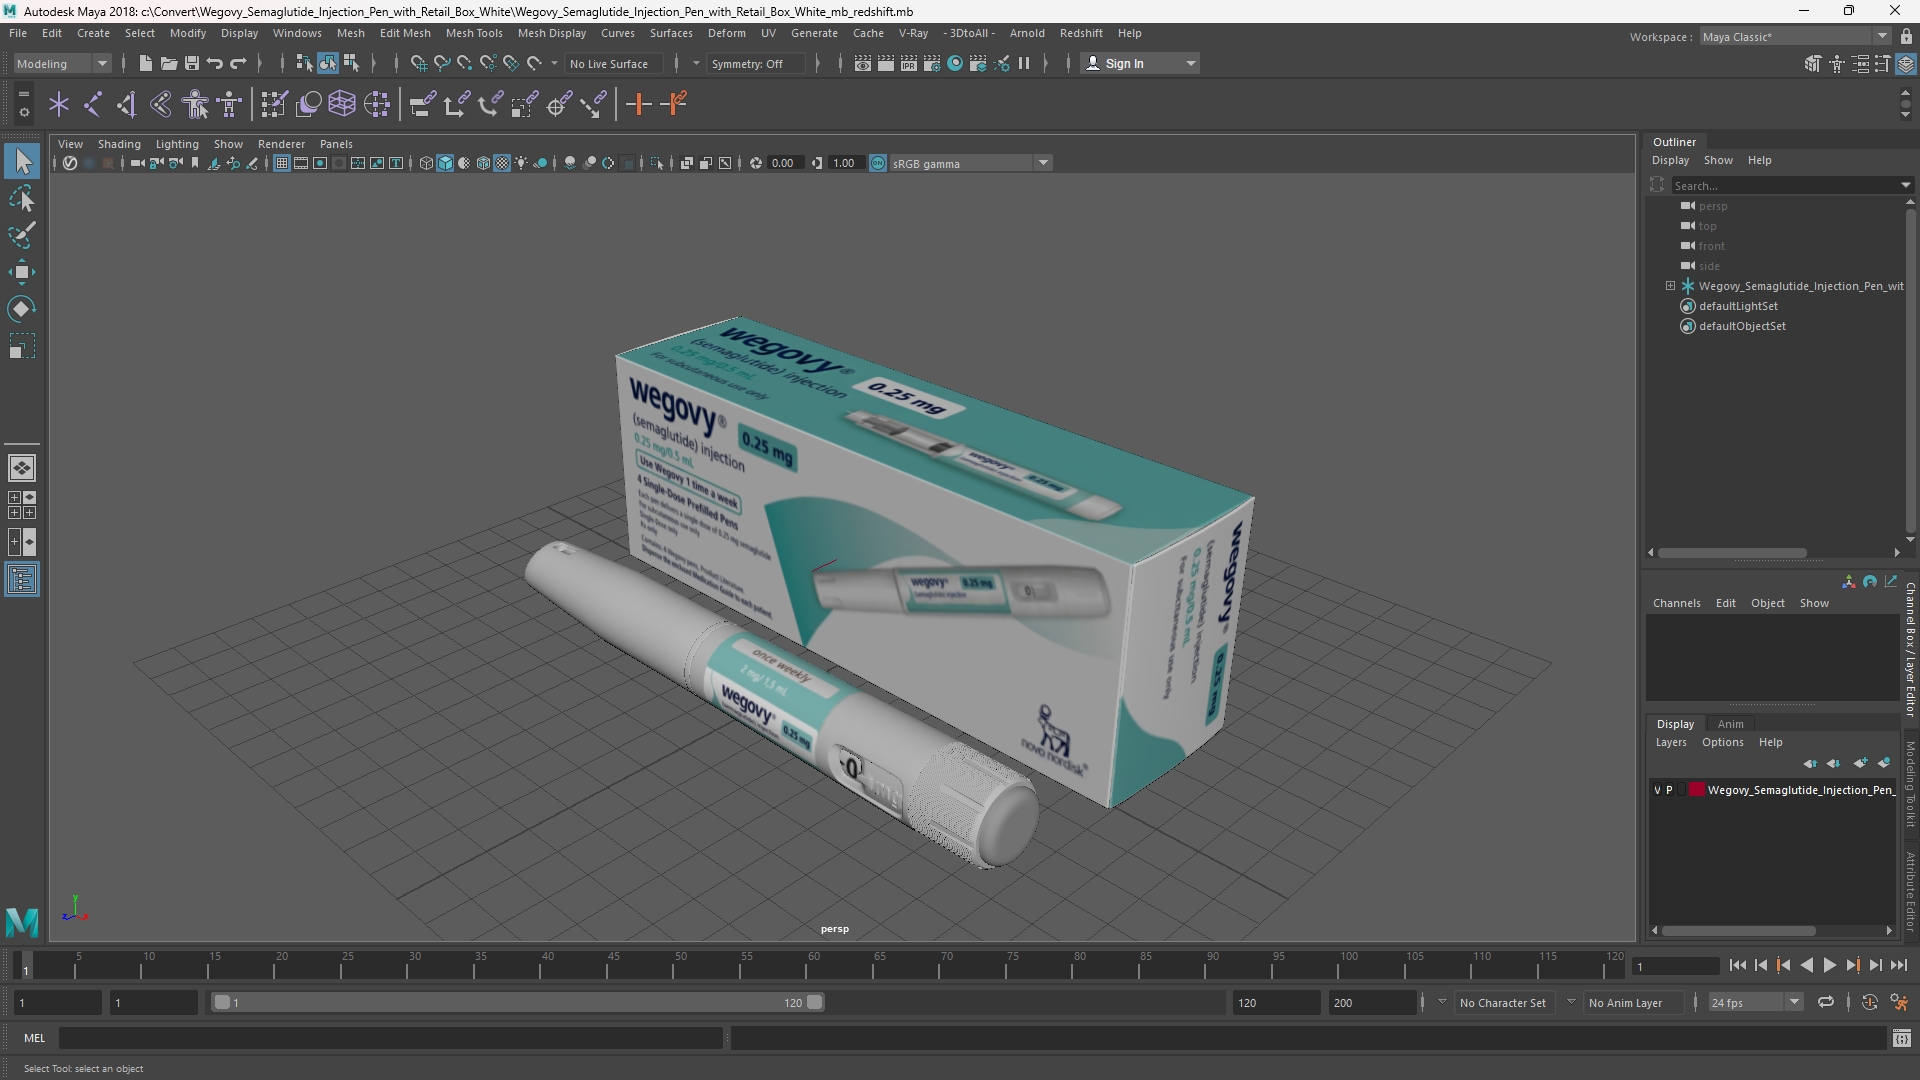This screenshot has width=1920, height=1080.
Task: Redo the last undone action
Action: (x=238, y=63)
